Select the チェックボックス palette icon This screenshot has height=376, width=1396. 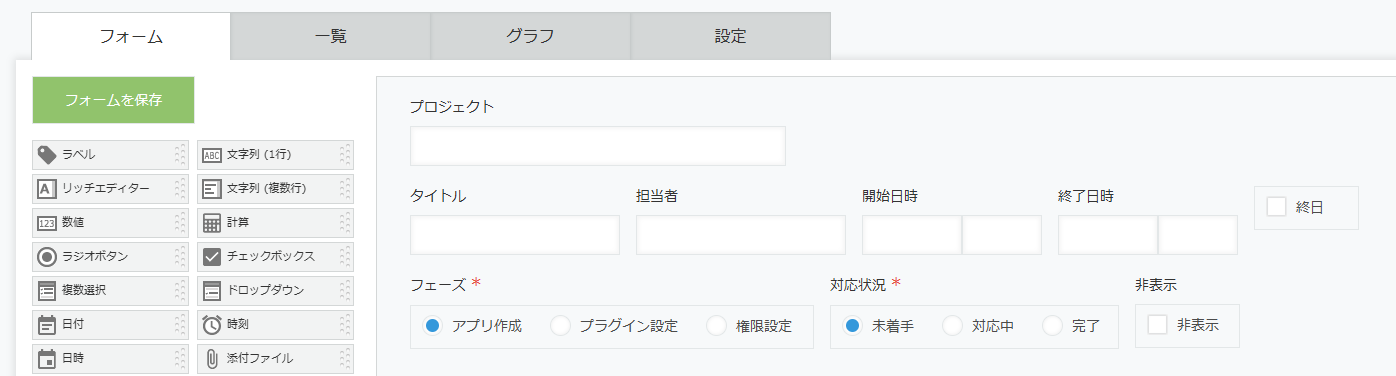[x=211, y=257]
